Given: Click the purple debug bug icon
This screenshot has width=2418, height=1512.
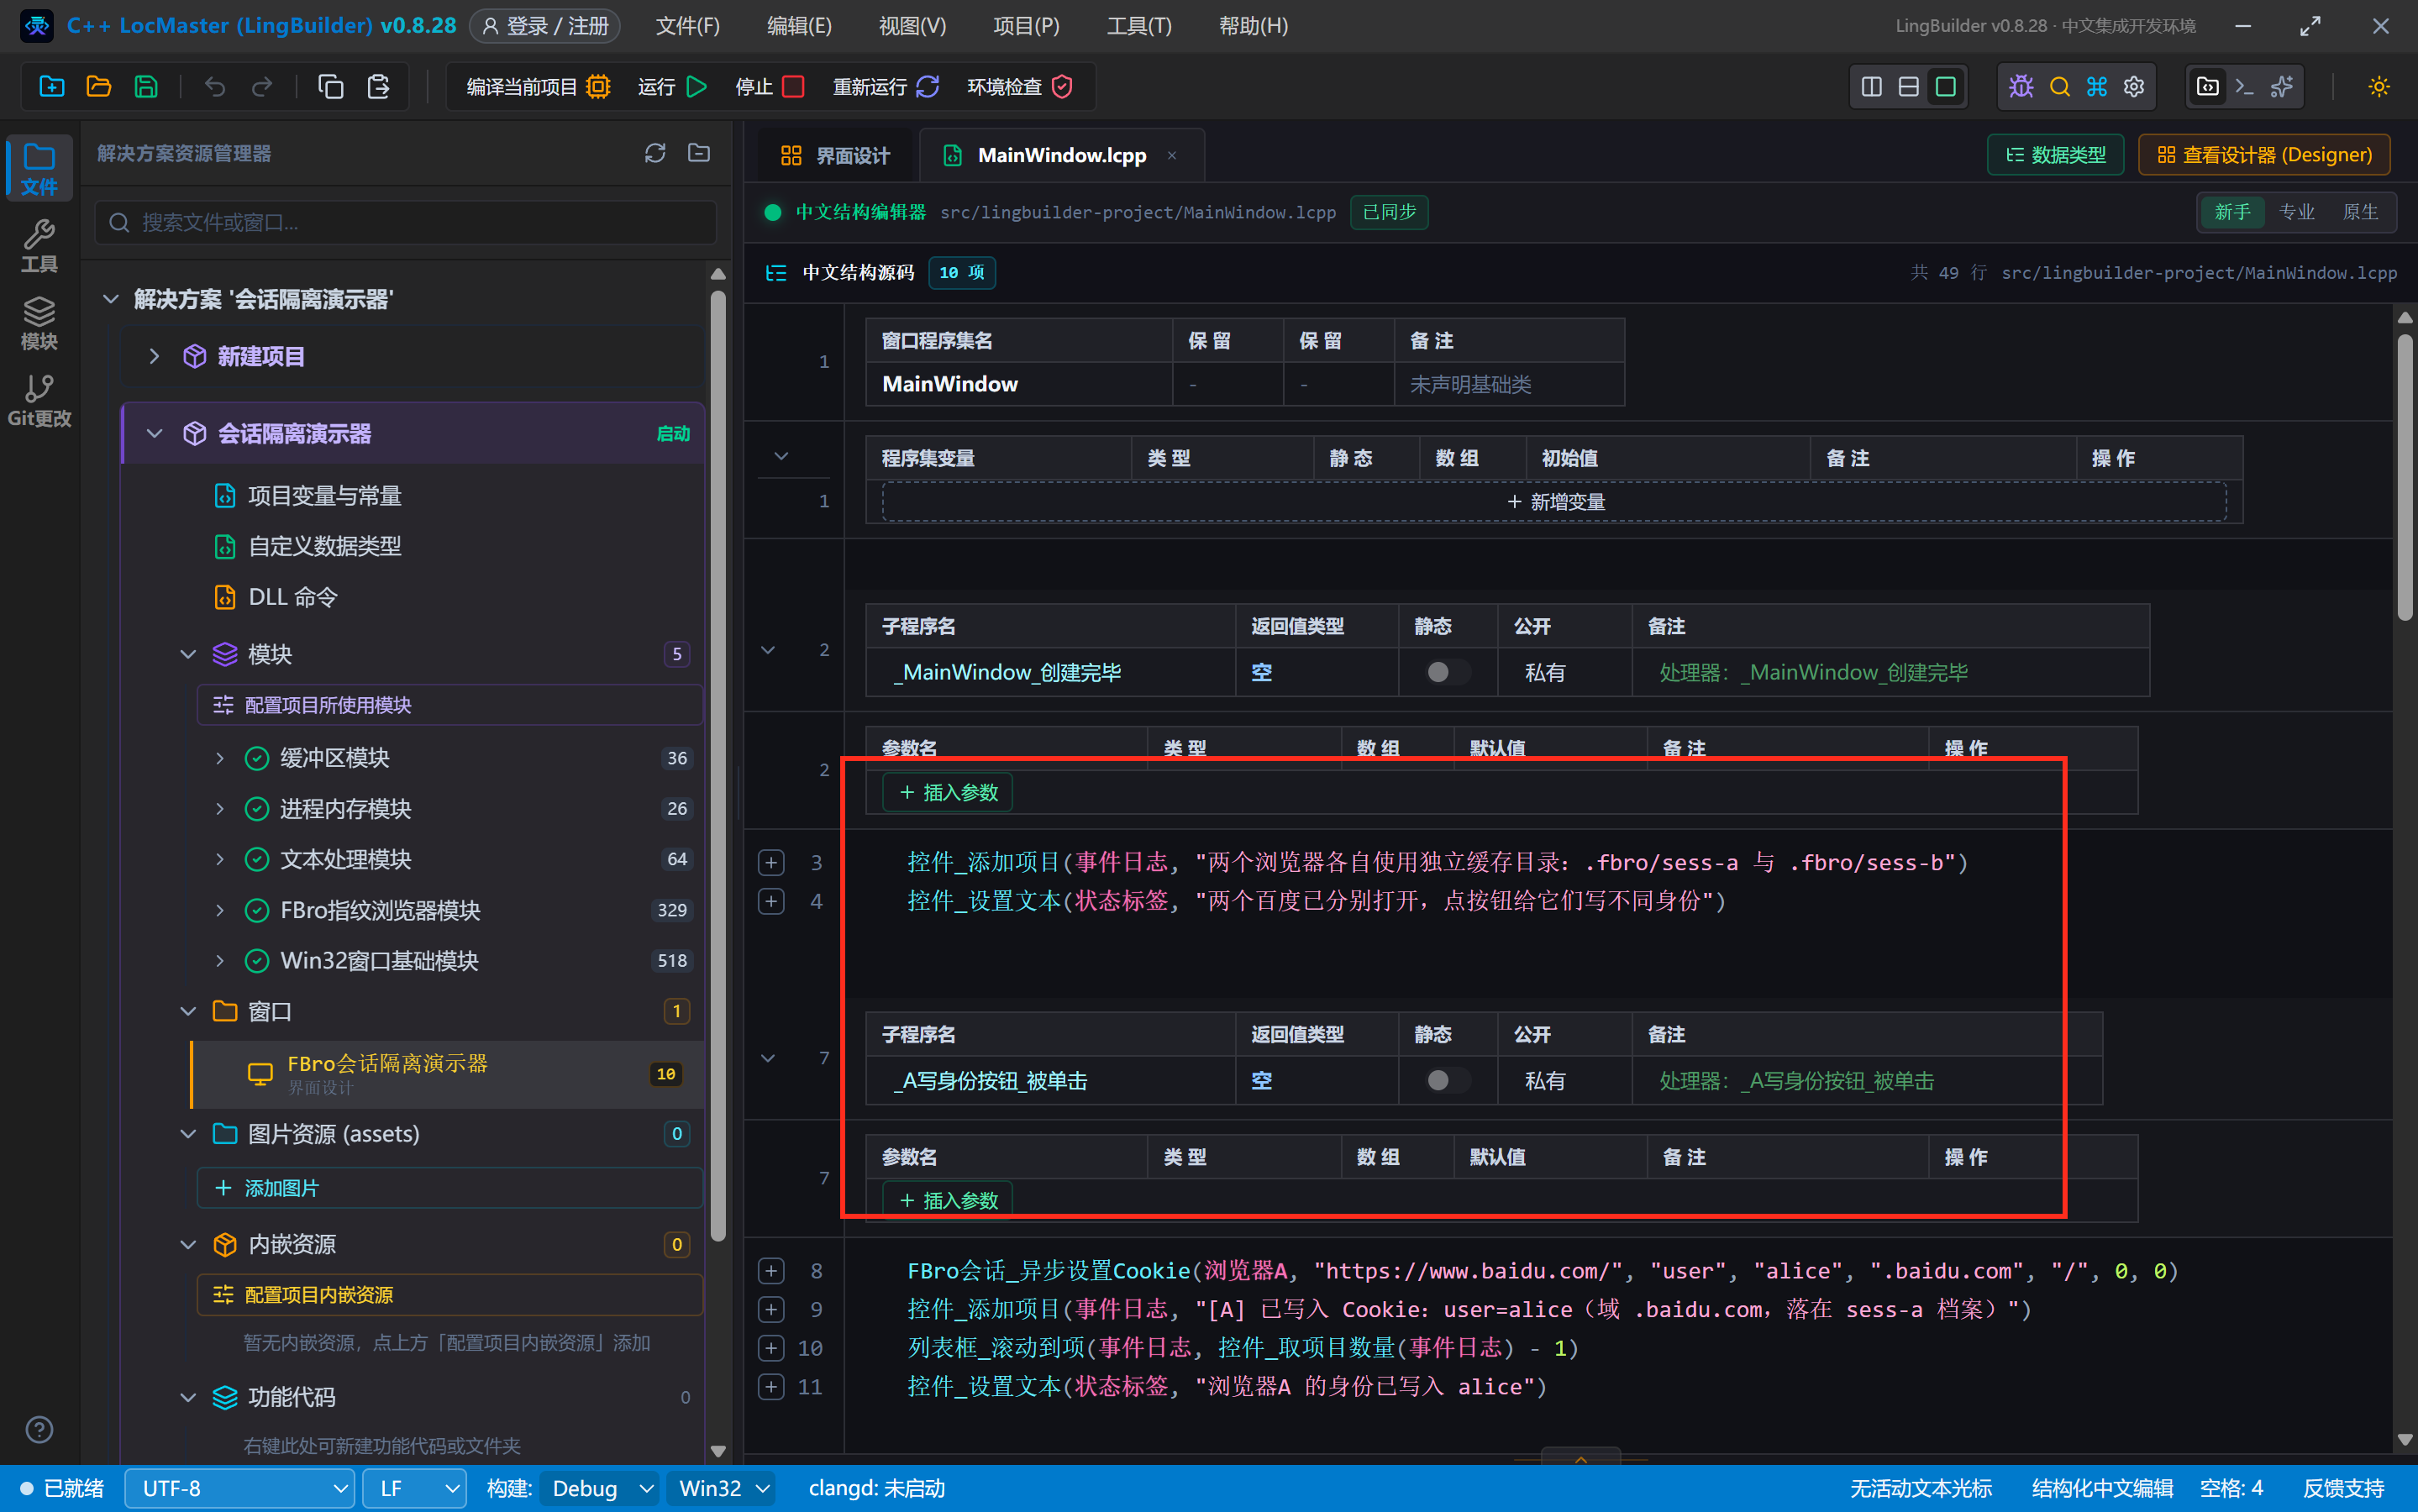Looking at the screenshot, I should click(x=2021, y=87).
